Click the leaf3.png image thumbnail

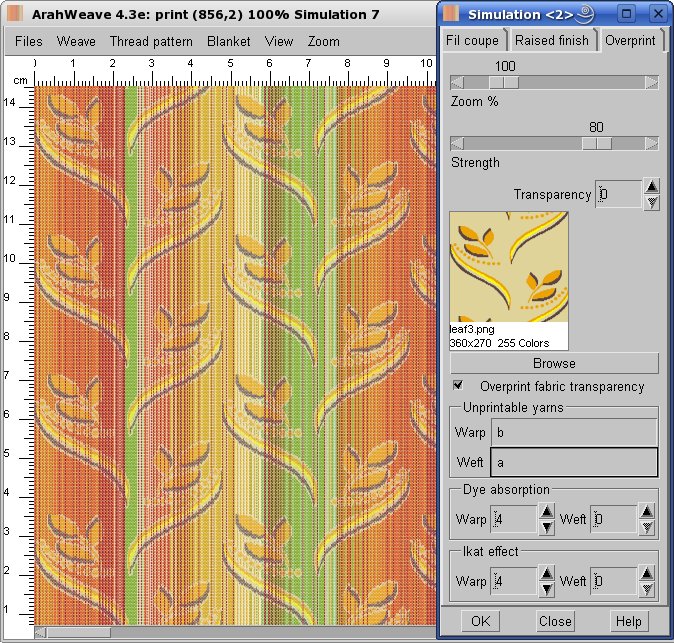coord(509,266)
